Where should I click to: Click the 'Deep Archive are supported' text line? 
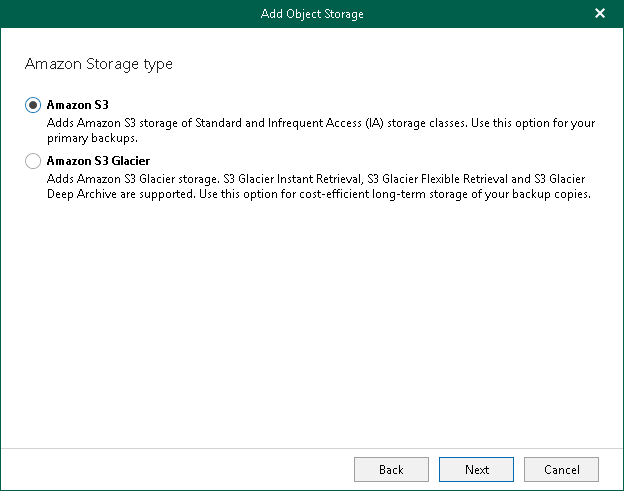click(x=120, y=194)
